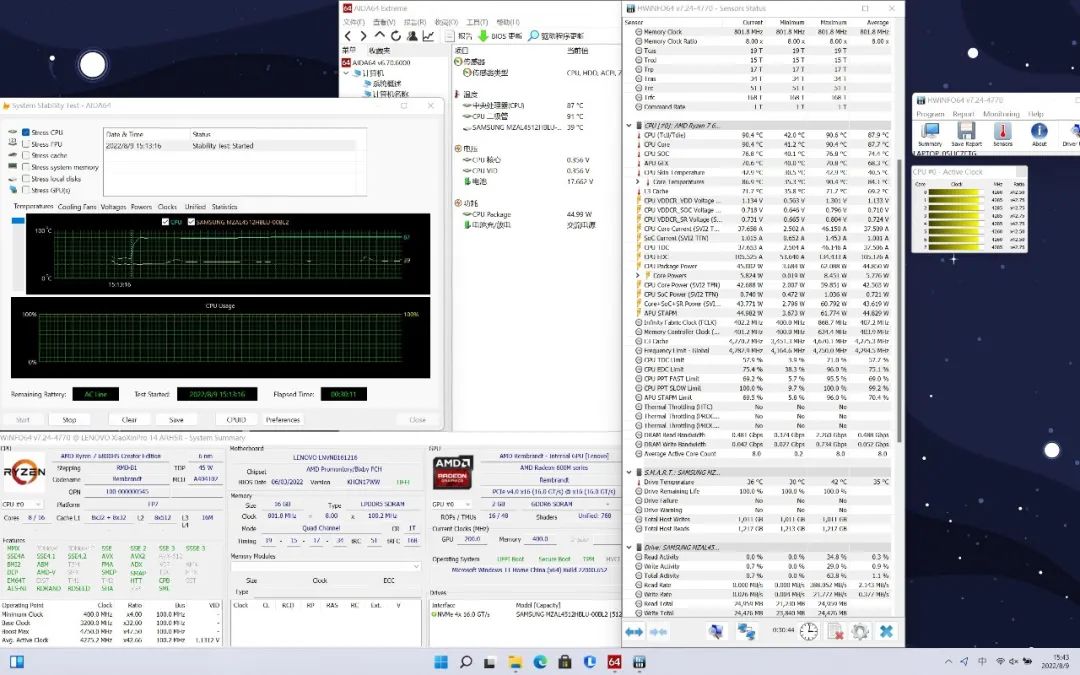The image size is (1080, 675).
Task: Open the Windows Start menu
Action: (441, 662)
